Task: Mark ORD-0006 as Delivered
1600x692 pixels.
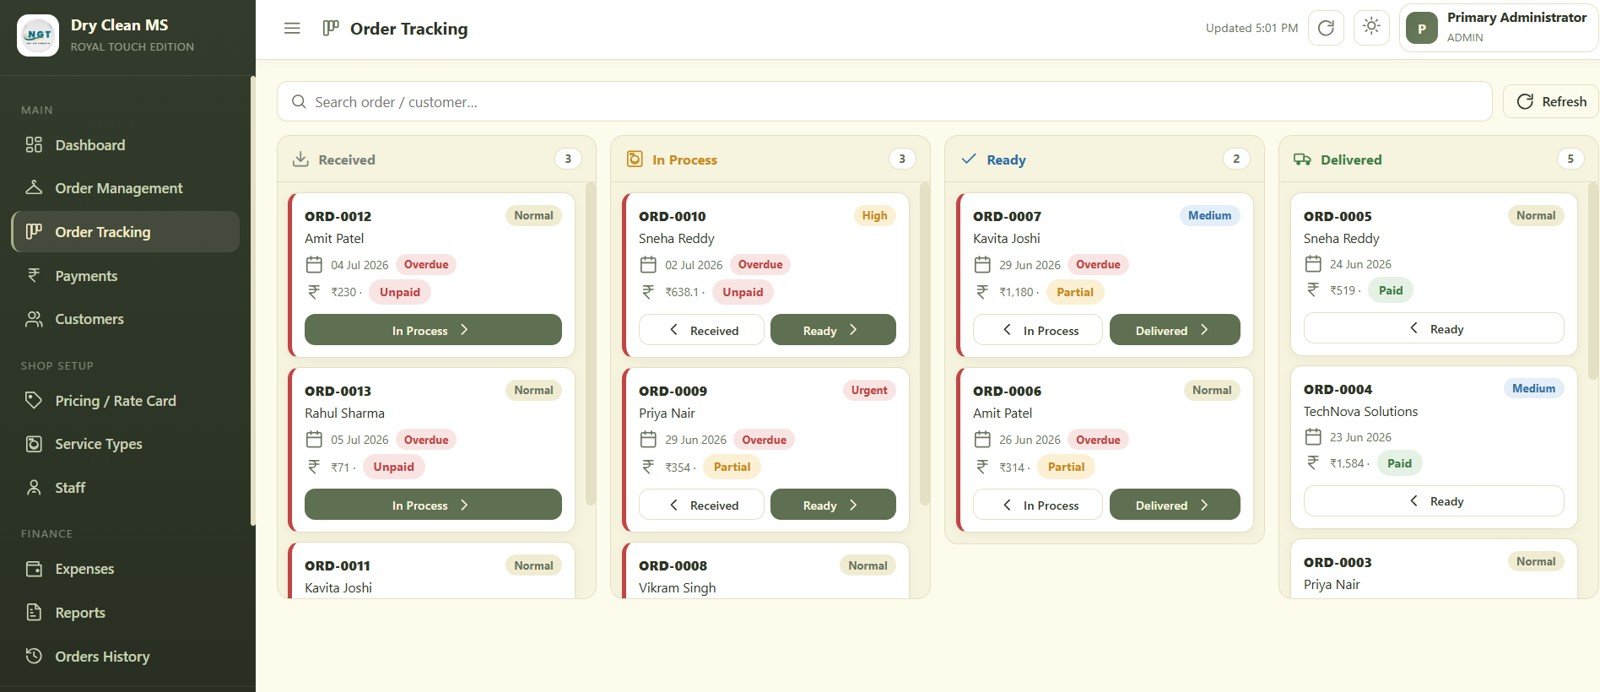Action: tap(1175, 505)
